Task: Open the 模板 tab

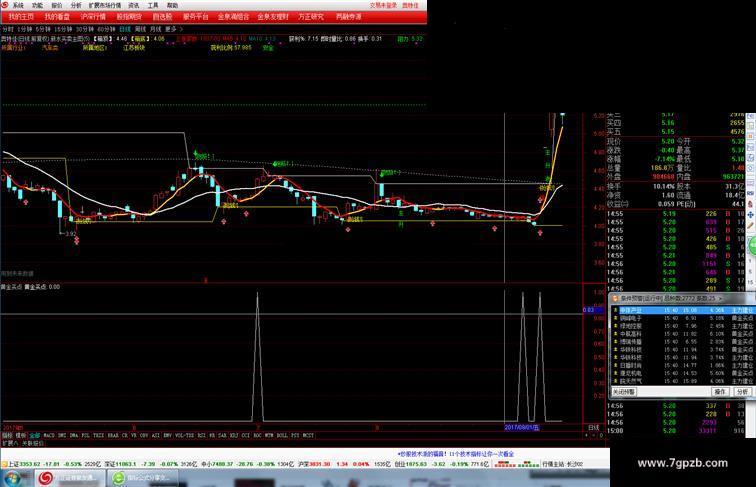Action: click(x=21, y=435)
